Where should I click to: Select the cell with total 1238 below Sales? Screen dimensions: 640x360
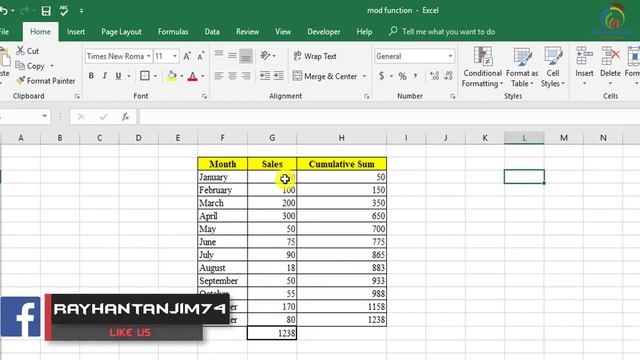[x=272, y=333]
